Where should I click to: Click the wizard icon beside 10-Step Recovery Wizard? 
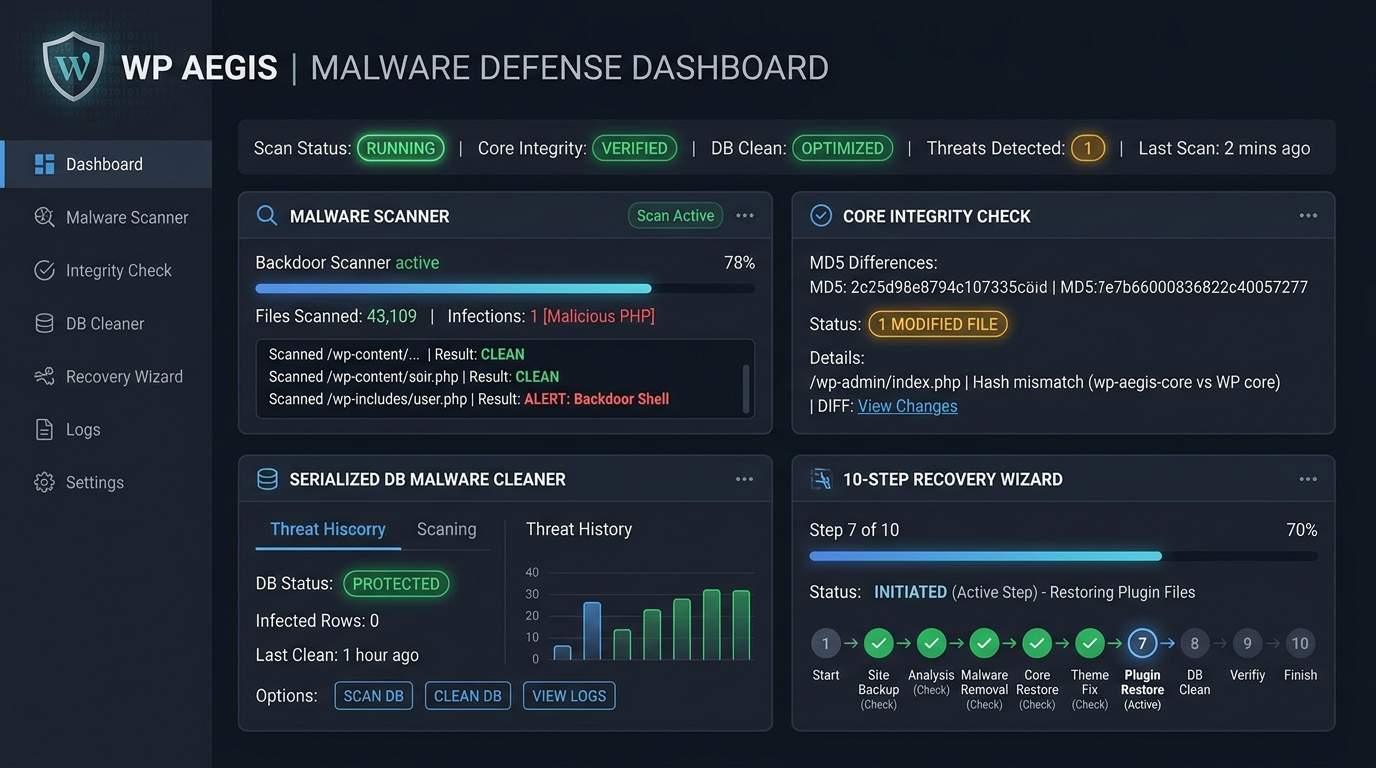point(821,479)
